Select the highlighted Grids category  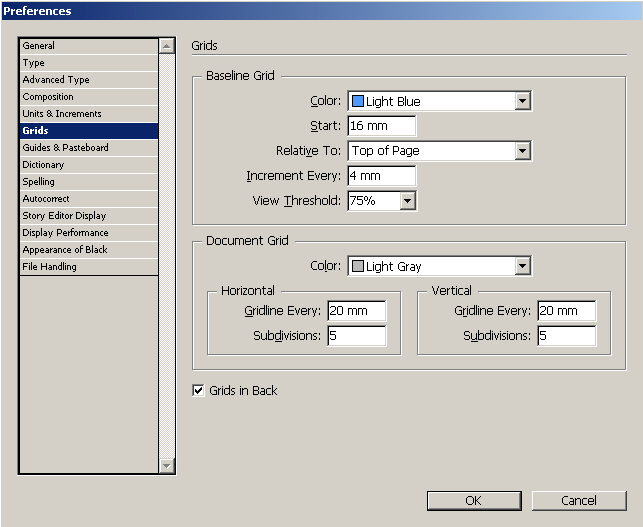pos(89,131)
